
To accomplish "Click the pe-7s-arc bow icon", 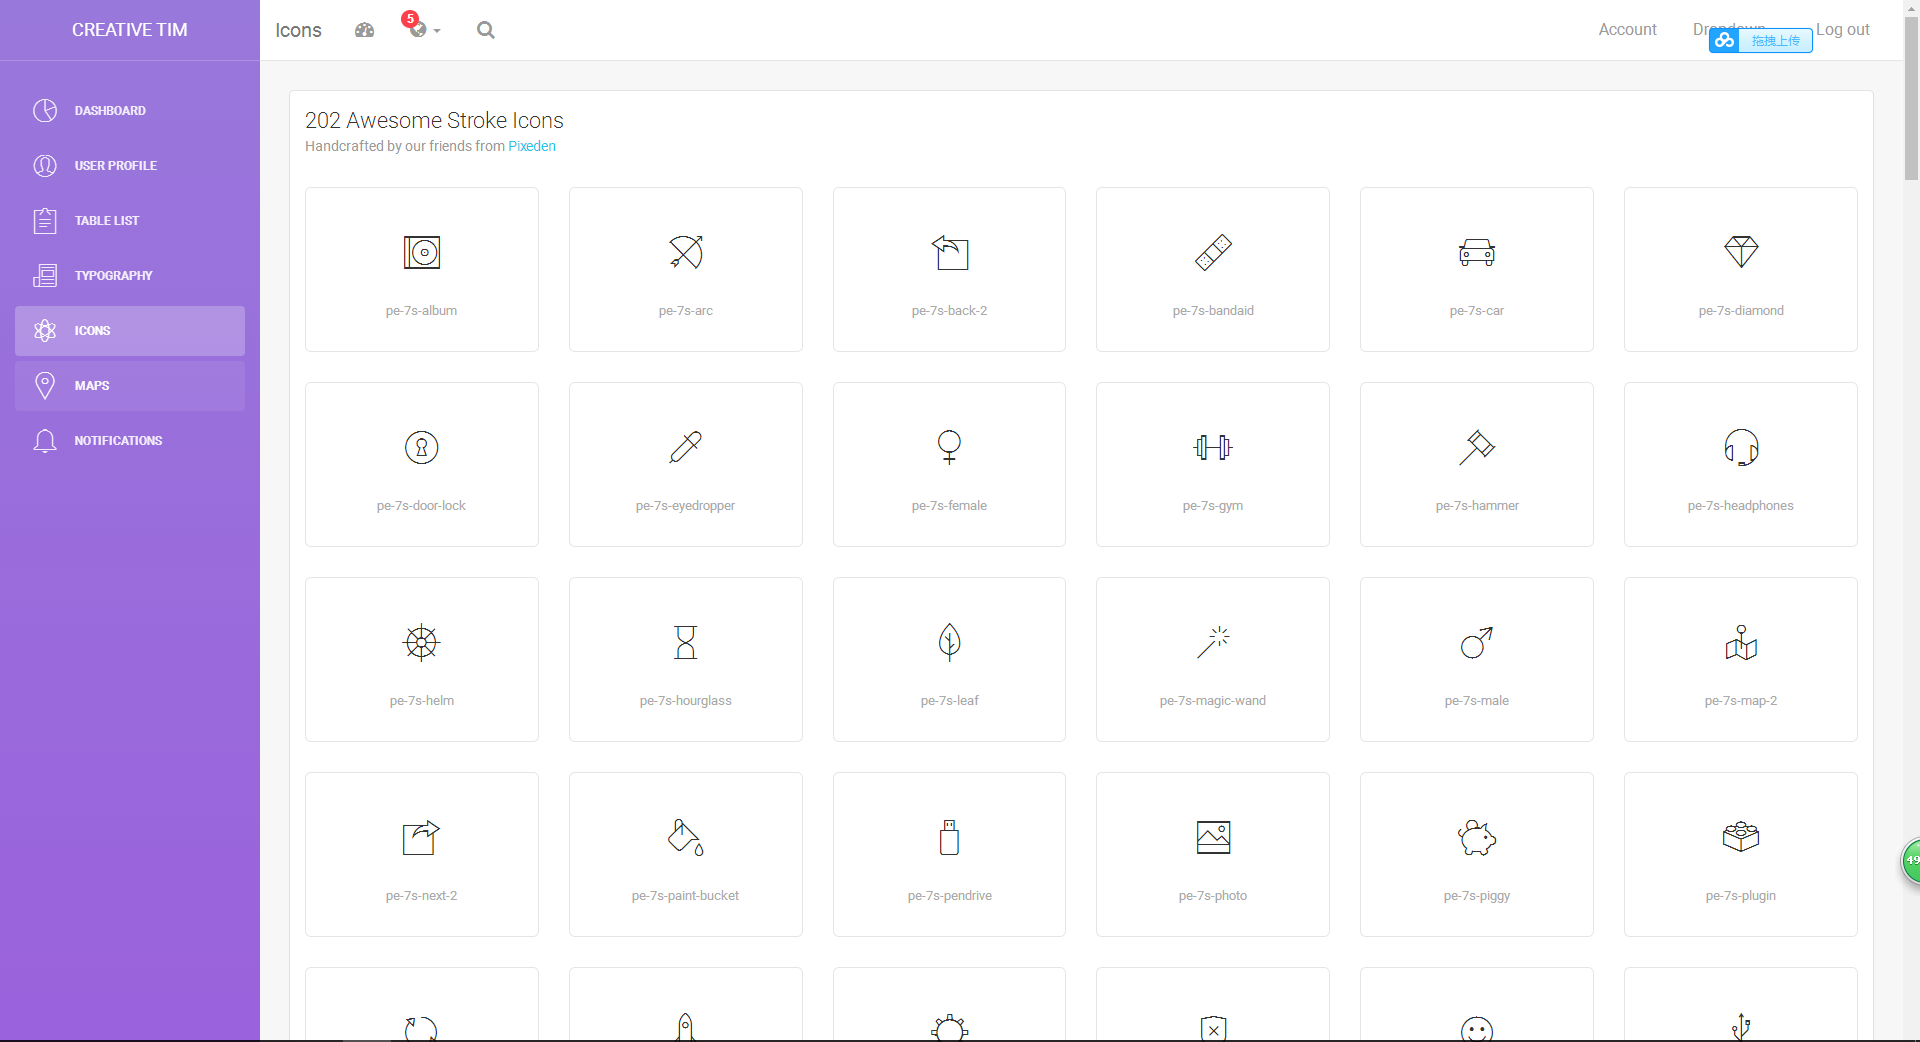I will [x=686, y=252].
